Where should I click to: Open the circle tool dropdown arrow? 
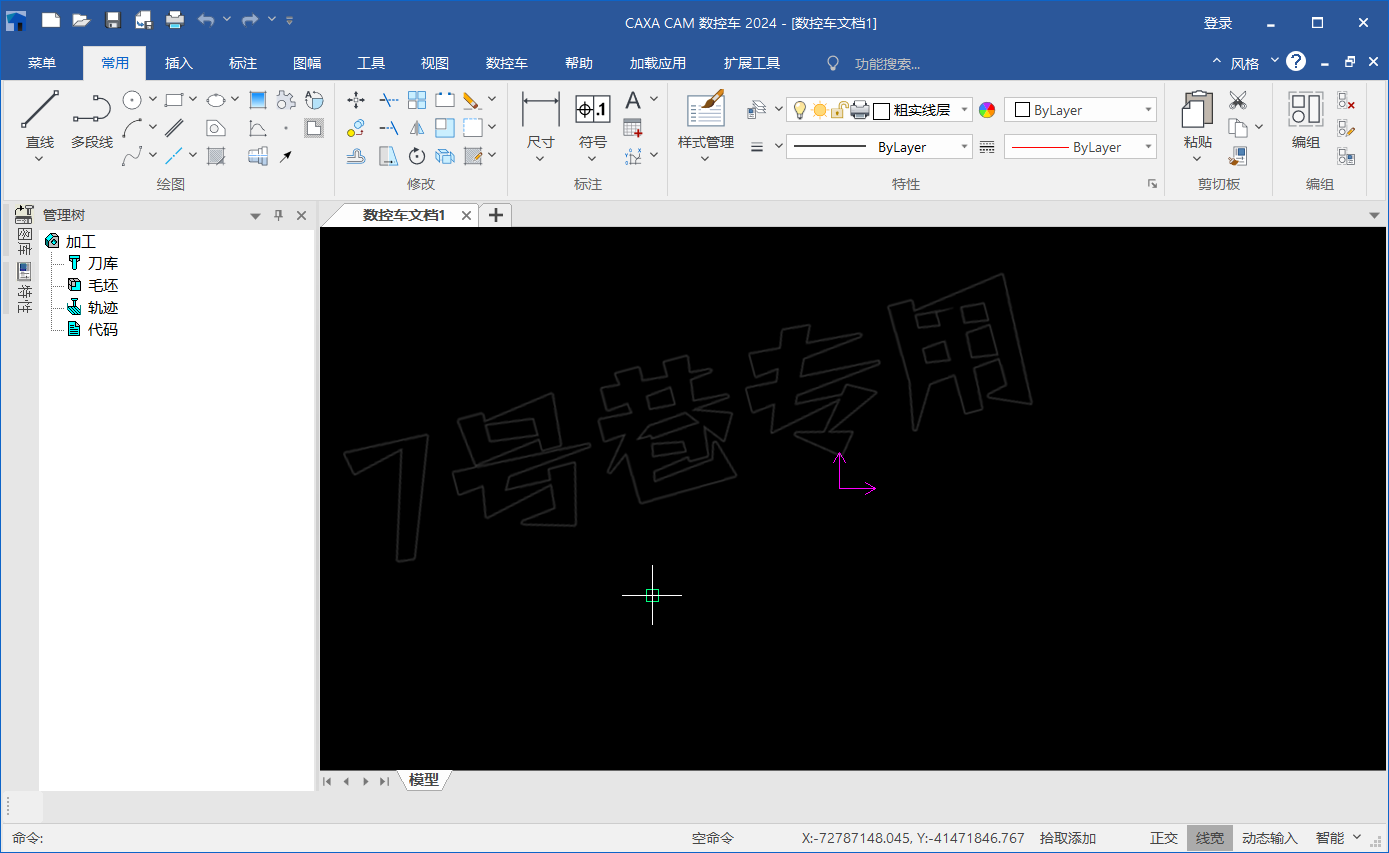point(153,100)
